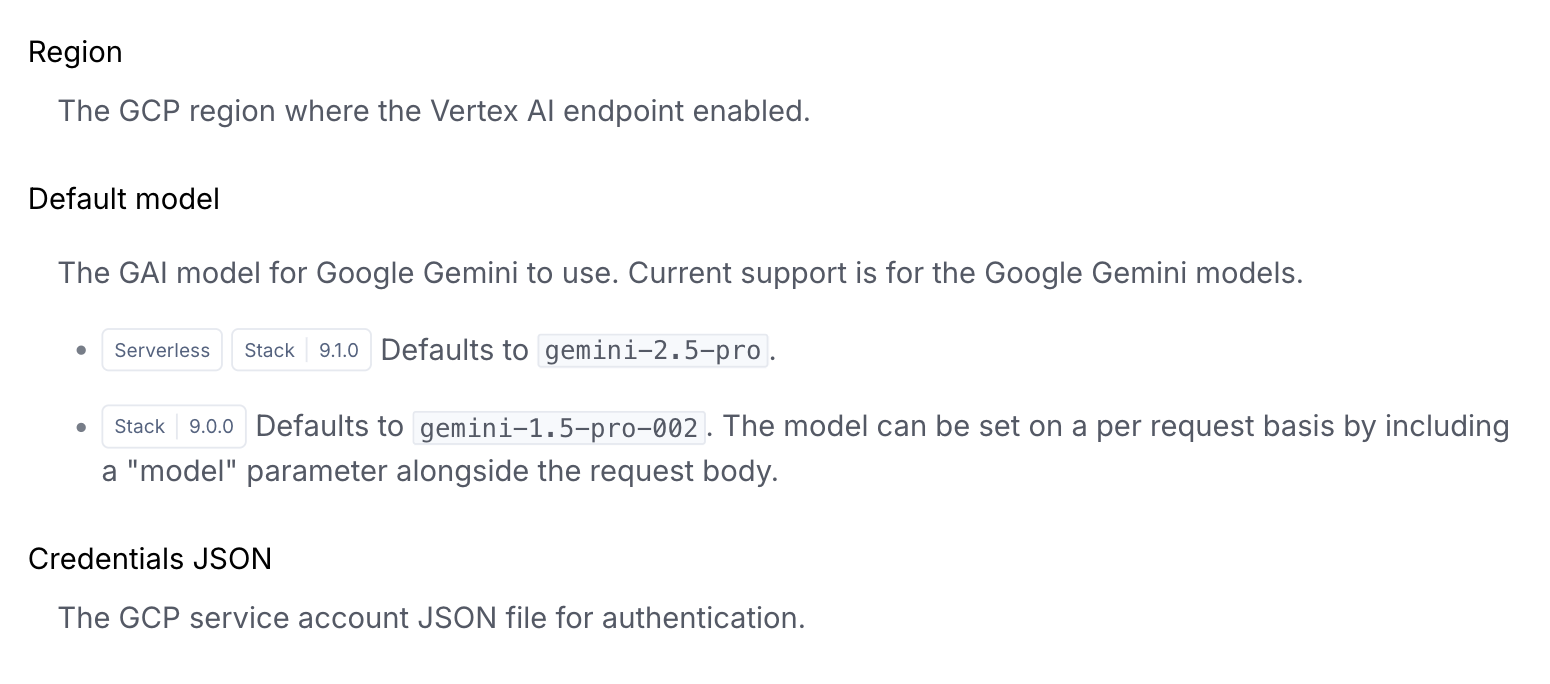Click the Stack label beside 9.0.0

click(x=139, y=427)
